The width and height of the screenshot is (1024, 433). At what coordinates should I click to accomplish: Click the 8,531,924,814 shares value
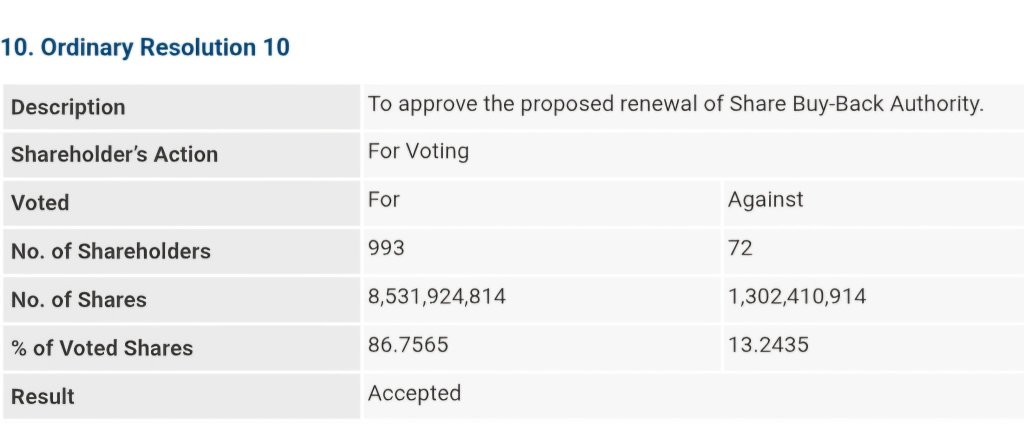coord(437,297)
